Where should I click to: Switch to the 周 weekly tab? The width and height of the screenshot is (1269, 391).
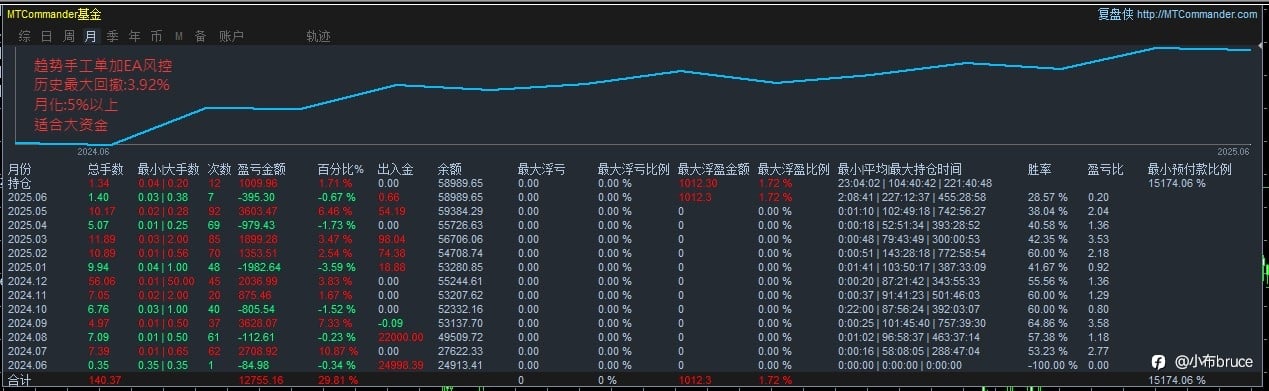point(69,36)
